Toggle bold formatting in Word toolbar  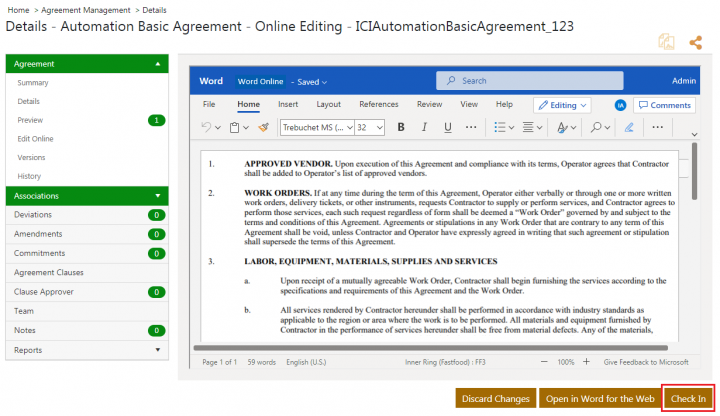[x=400, y=127]
